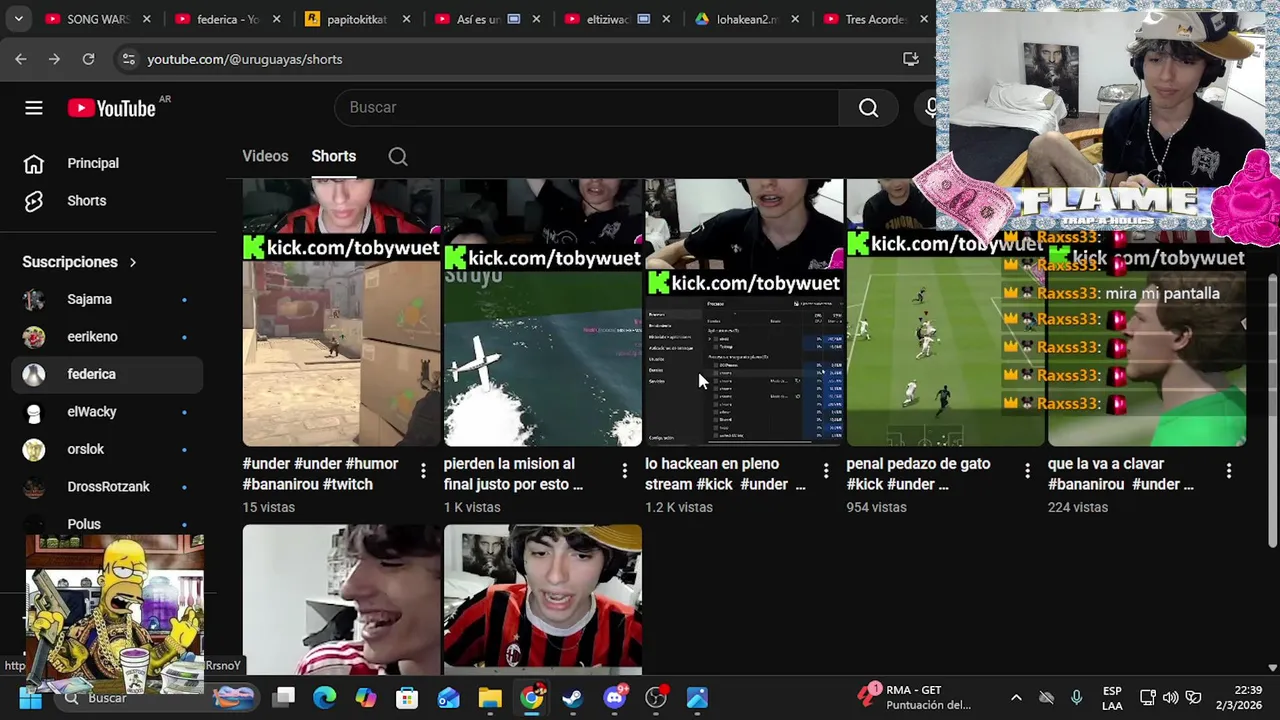Open options menu for 'pierden la mision' short
This screenshot has width=1280, height=720.
click(625, 470)
